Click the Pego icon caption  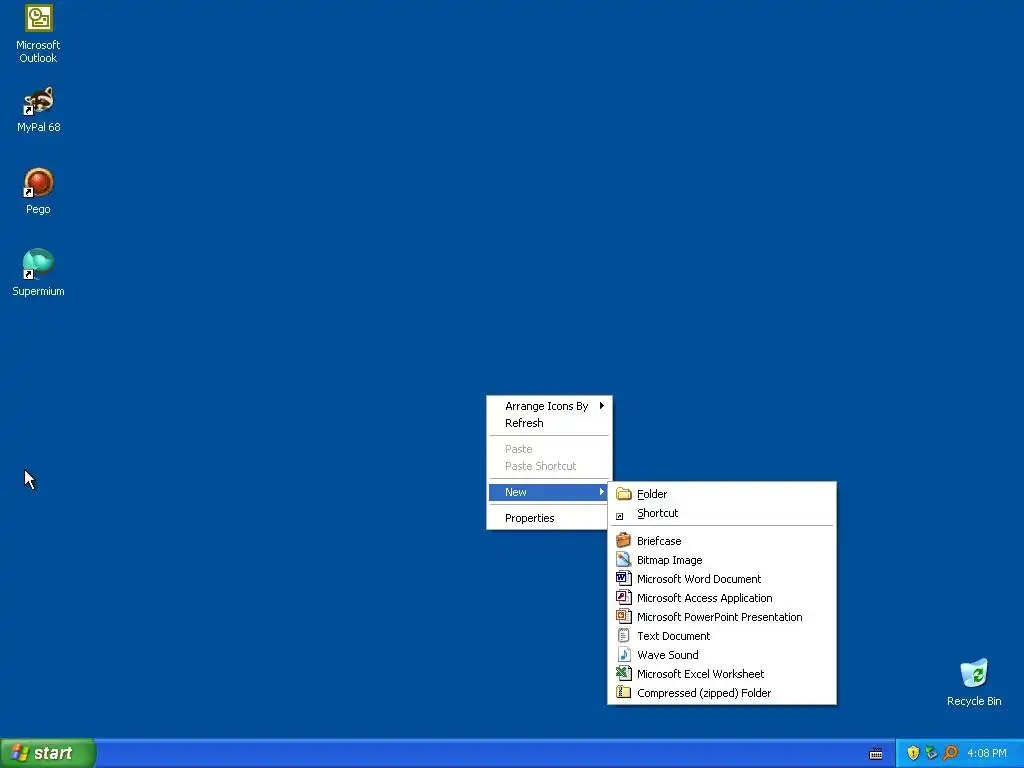click(x=38, y=209)
